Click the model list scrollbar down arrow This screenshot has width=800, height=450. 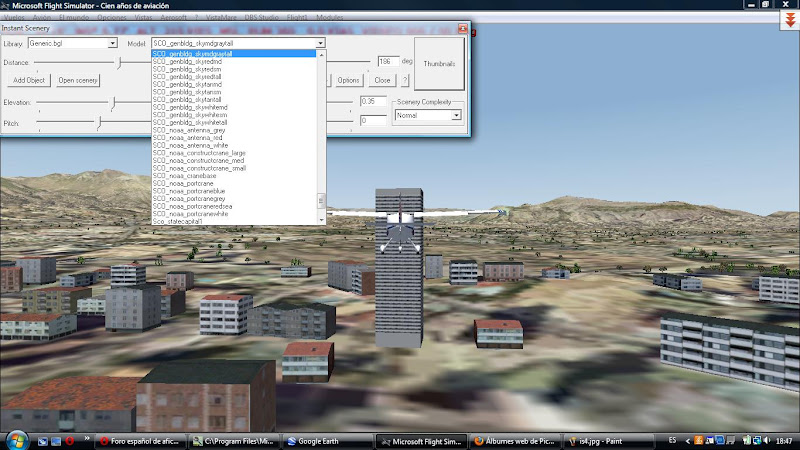point(321,220)
